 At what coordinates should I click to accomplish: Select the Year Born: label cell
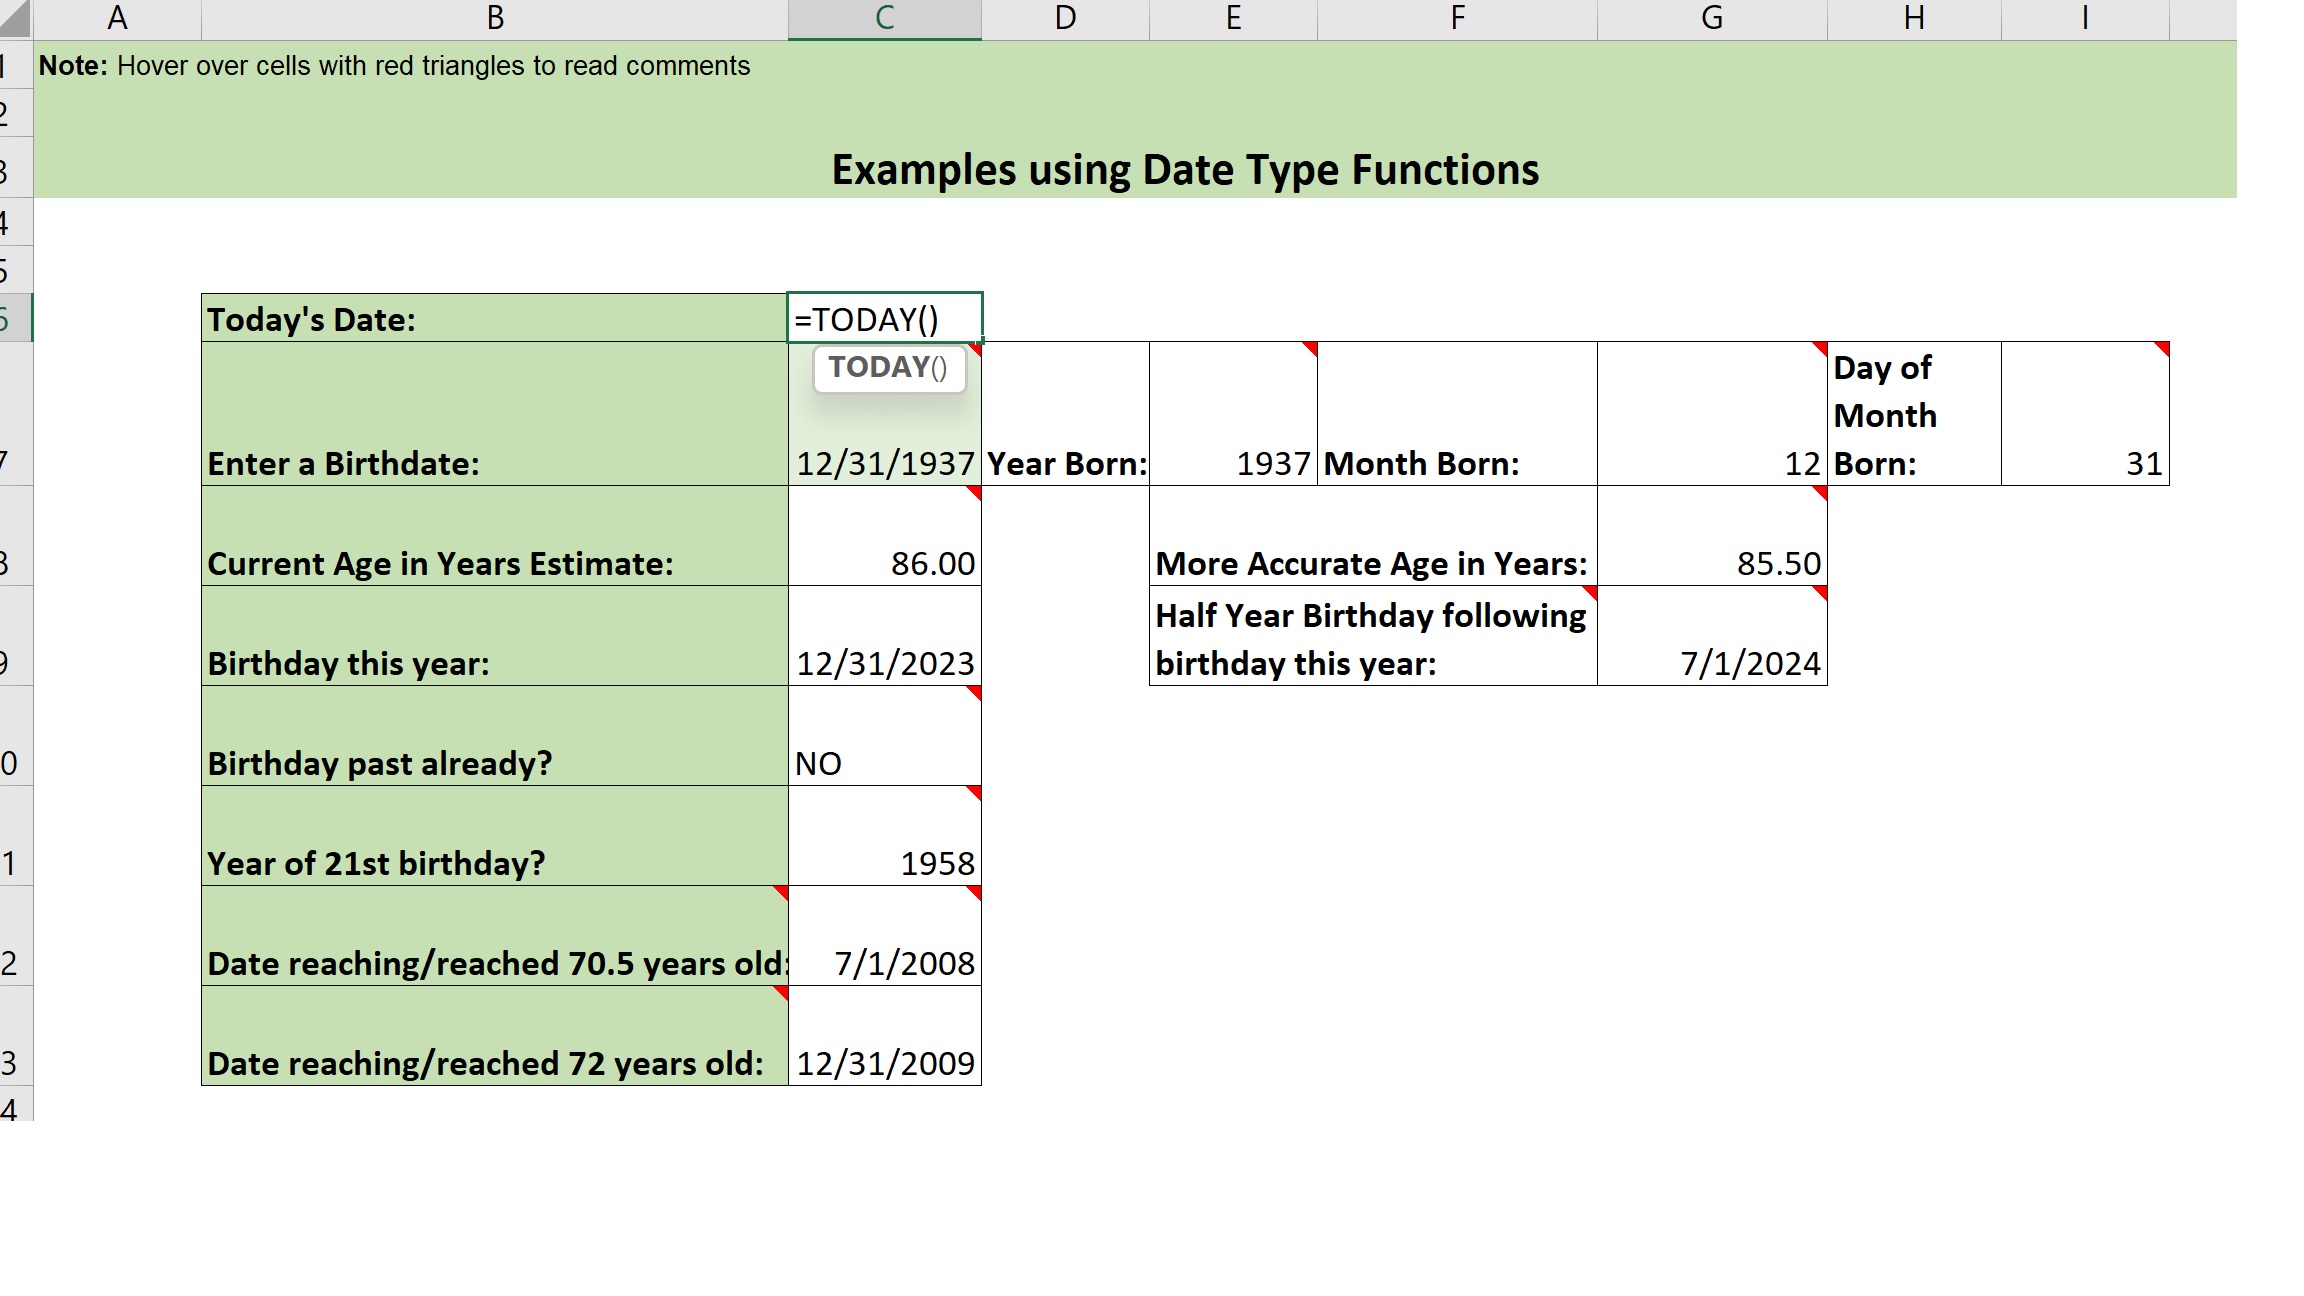tap(1065, 414)
